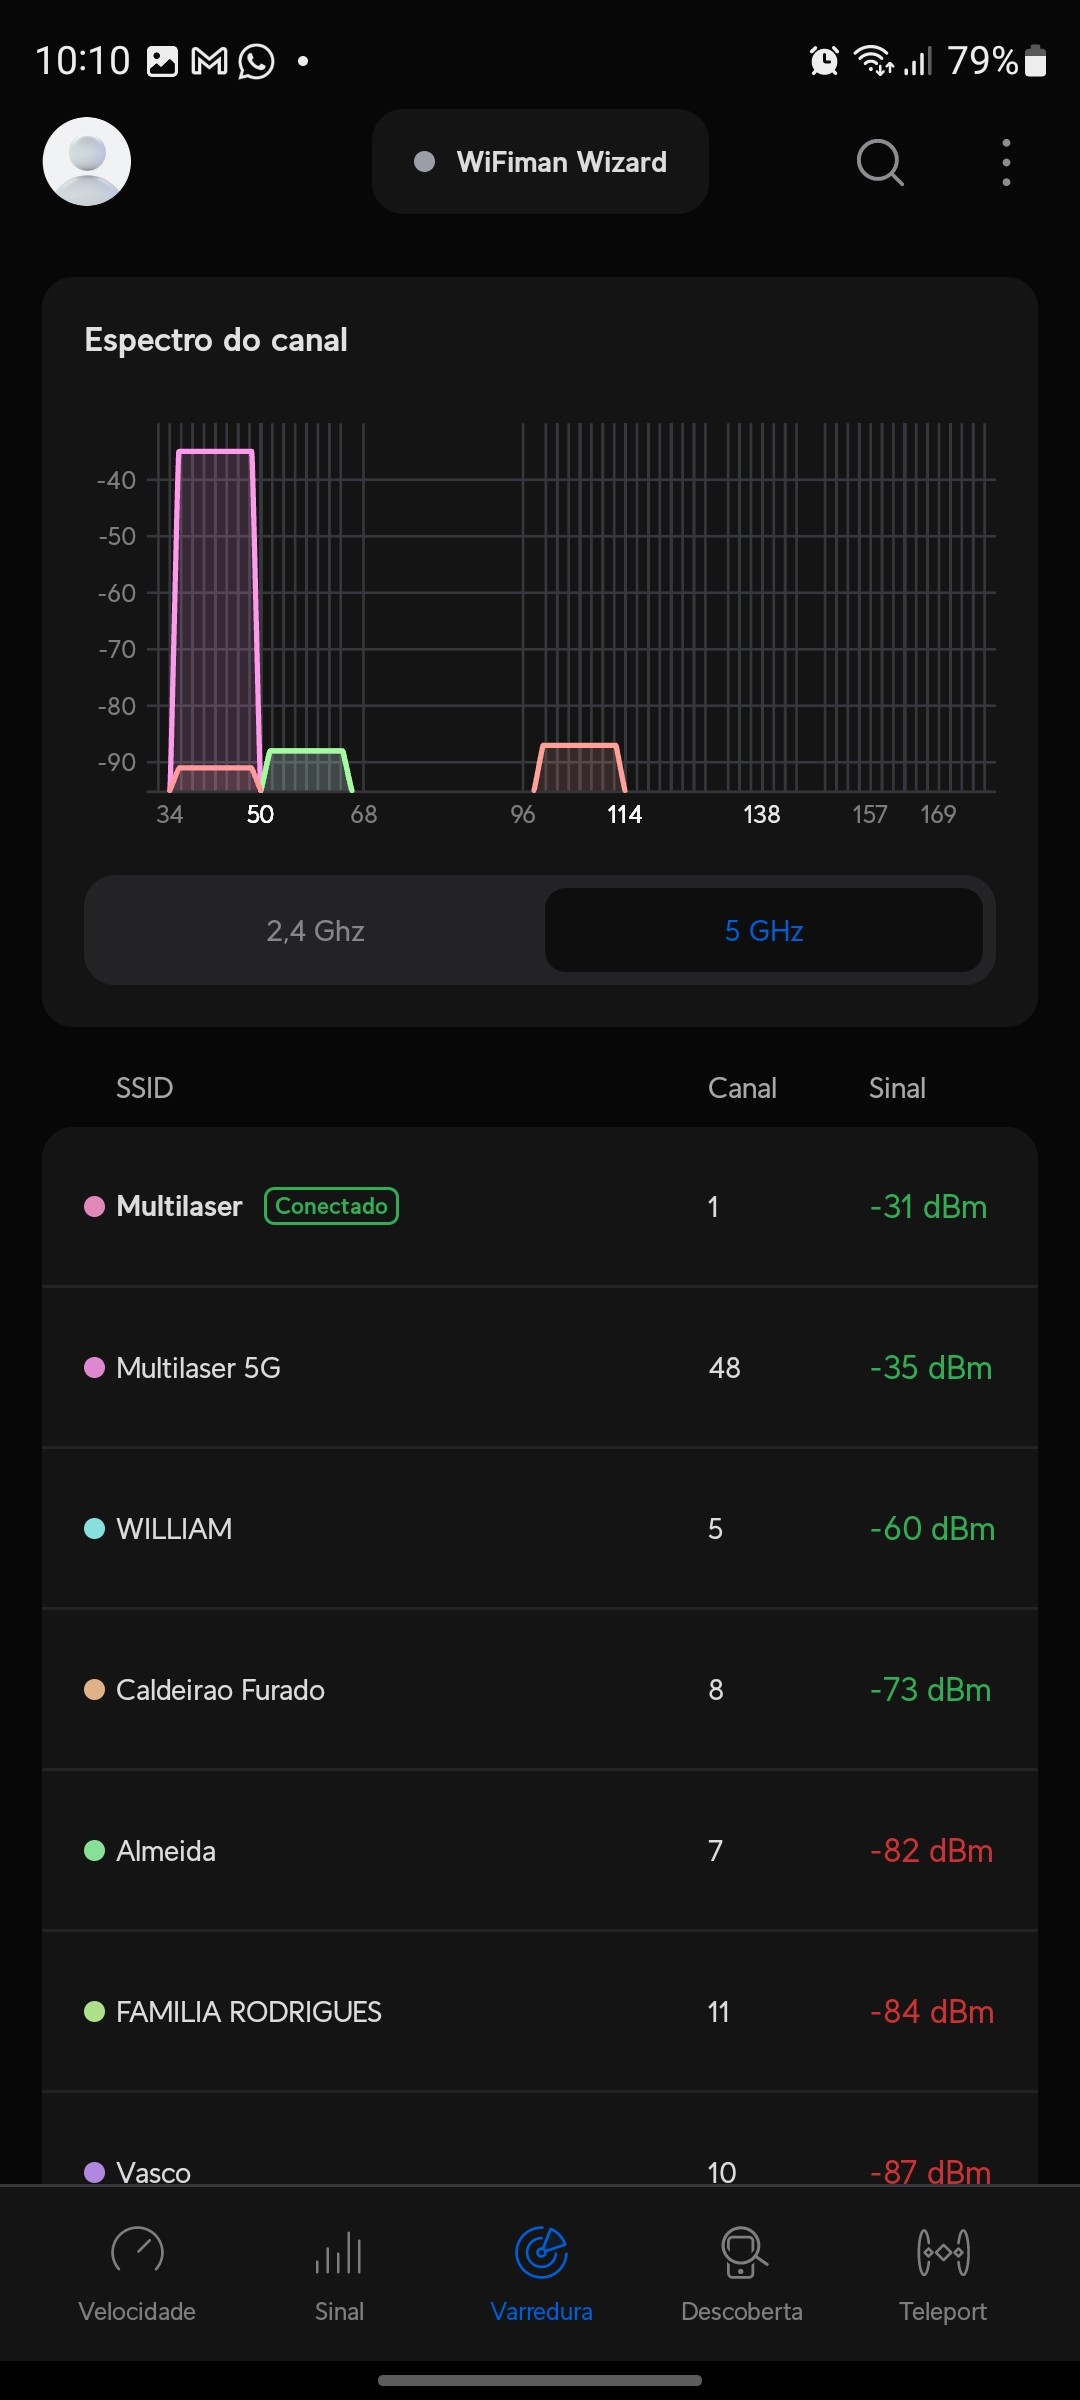Open the user profile avatar
1080x2400 pixels.
click(x=87, y=162)
